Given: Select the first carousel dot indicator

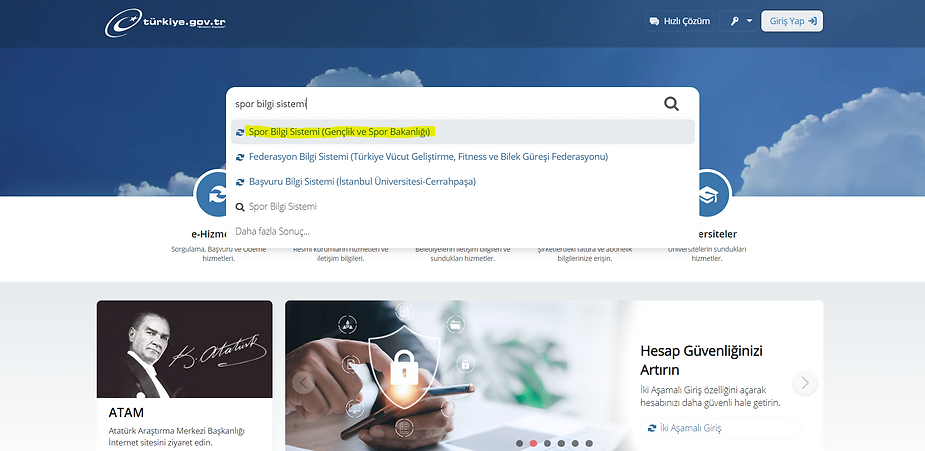Looking at the screenshot, I should point(519,443).
